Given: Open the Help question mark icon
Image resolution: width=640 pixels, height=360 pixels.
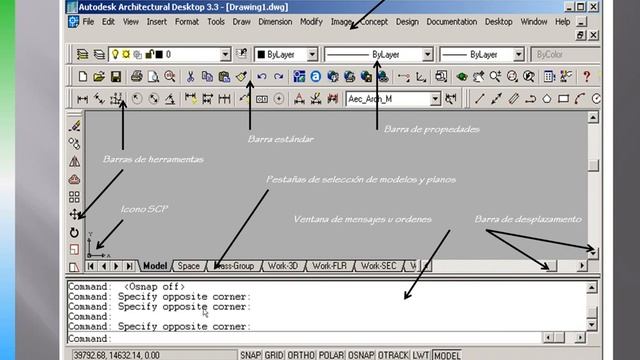Looking at the screenshot, I should coord(587,76).
